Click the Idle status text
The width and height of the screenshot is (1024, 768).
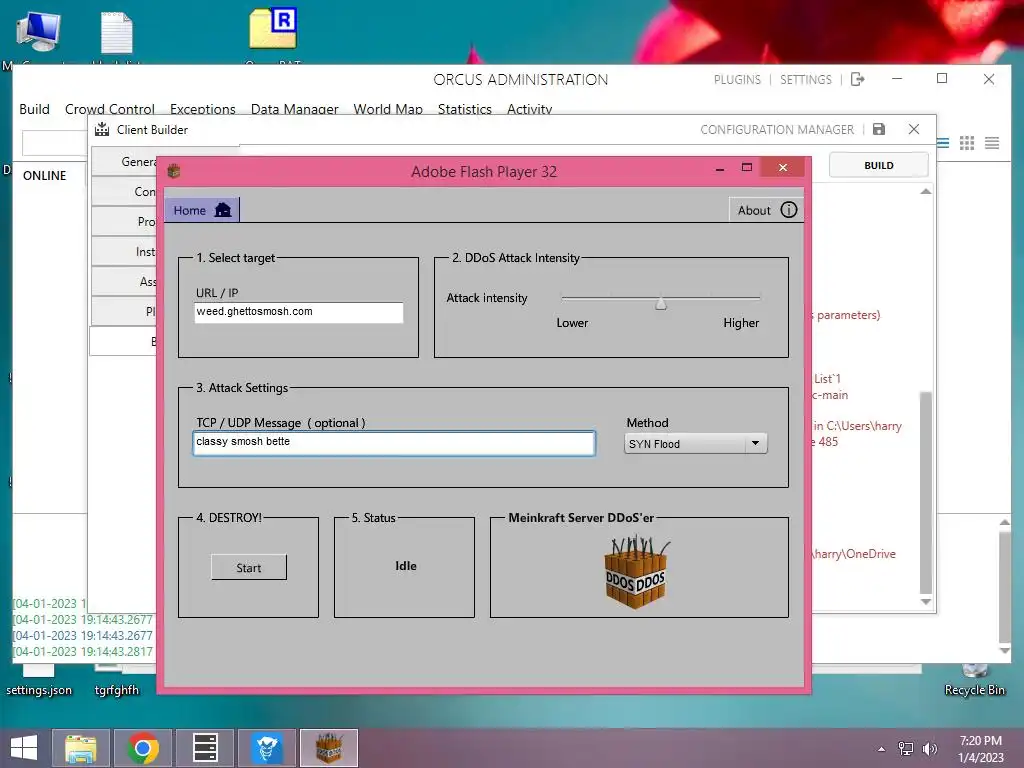point(406,566)
